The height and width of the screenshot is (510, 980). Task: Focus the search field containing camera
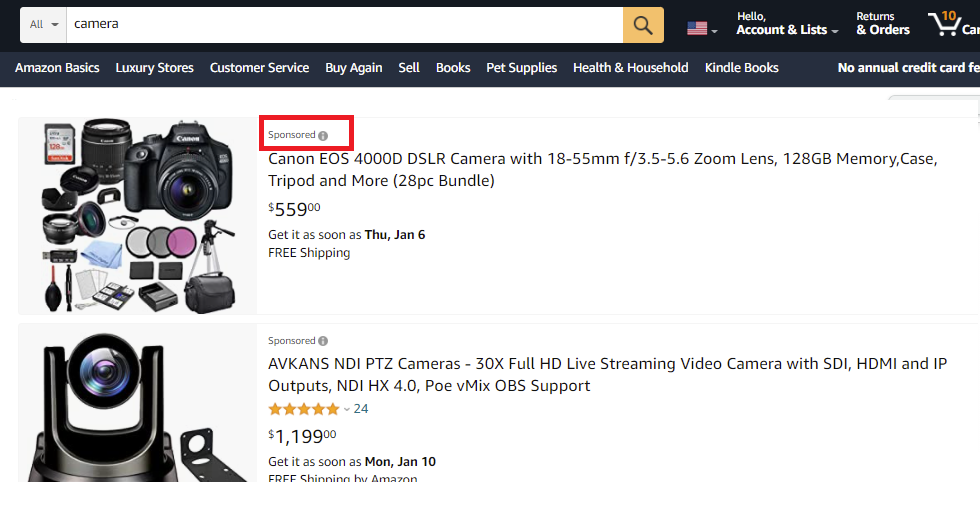tap(344, 25)
